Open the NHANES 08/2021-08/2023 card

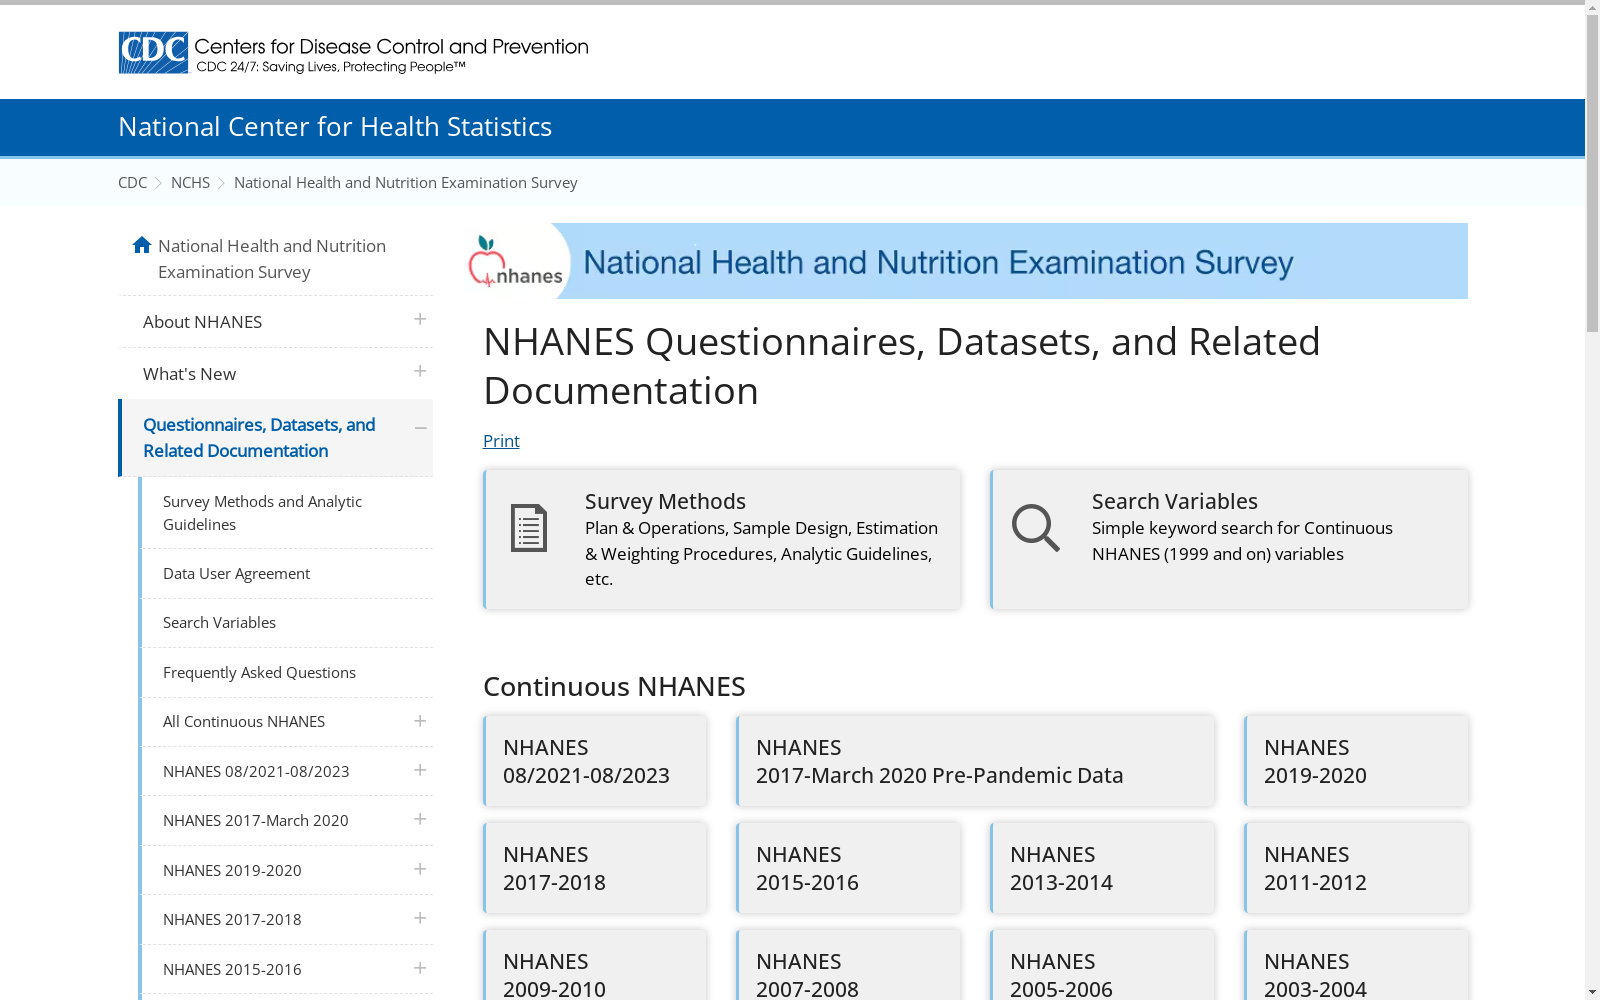coord(595,761)
